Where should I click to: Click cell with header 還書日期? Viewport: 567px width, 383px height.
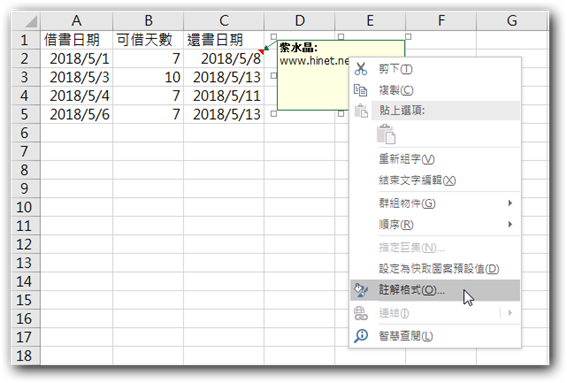224,40
